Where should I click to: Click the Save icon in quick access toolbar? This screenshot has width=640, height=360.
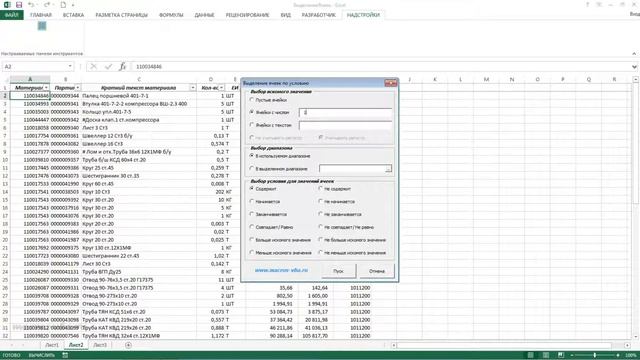click(x=19, y=5)
